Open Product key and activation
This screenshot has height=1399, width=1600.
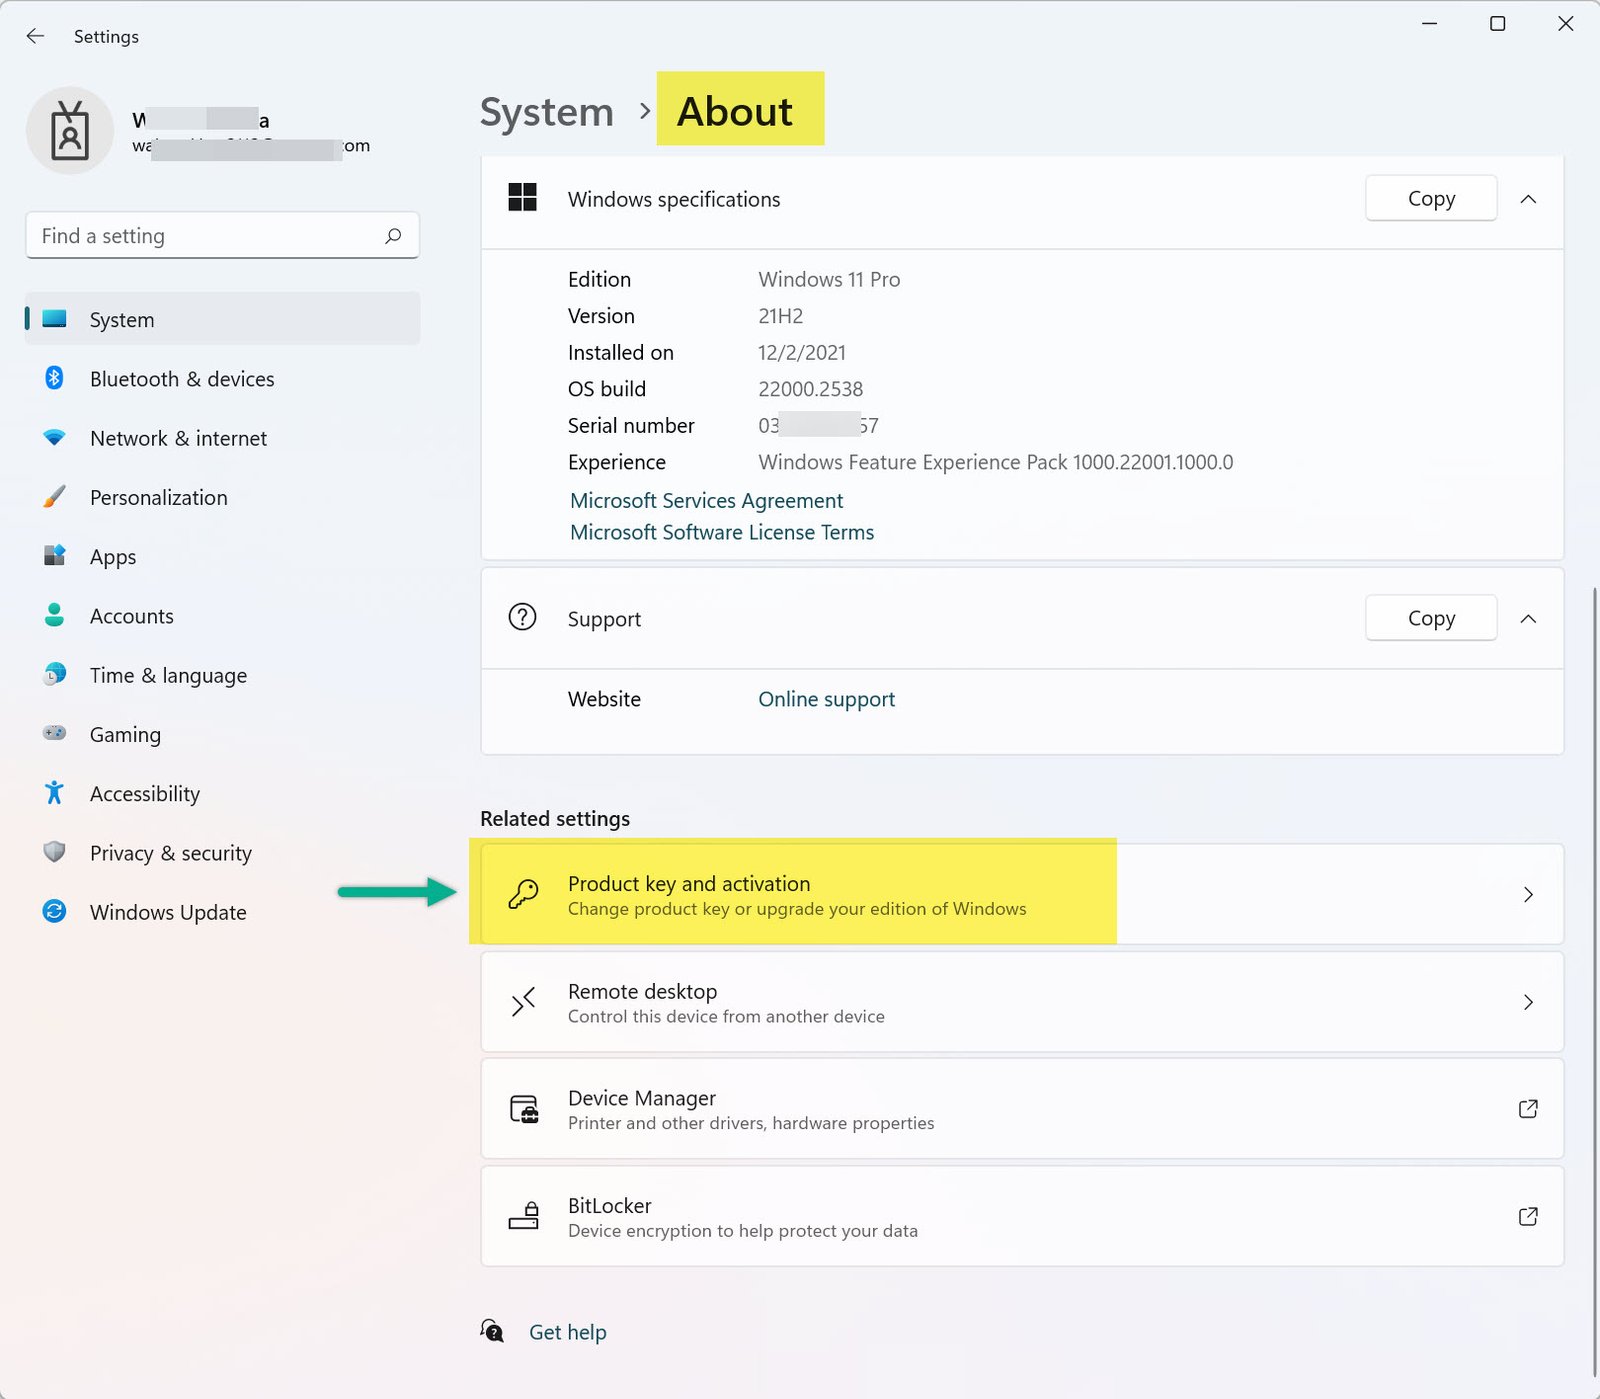click(x=1022, y=894)
